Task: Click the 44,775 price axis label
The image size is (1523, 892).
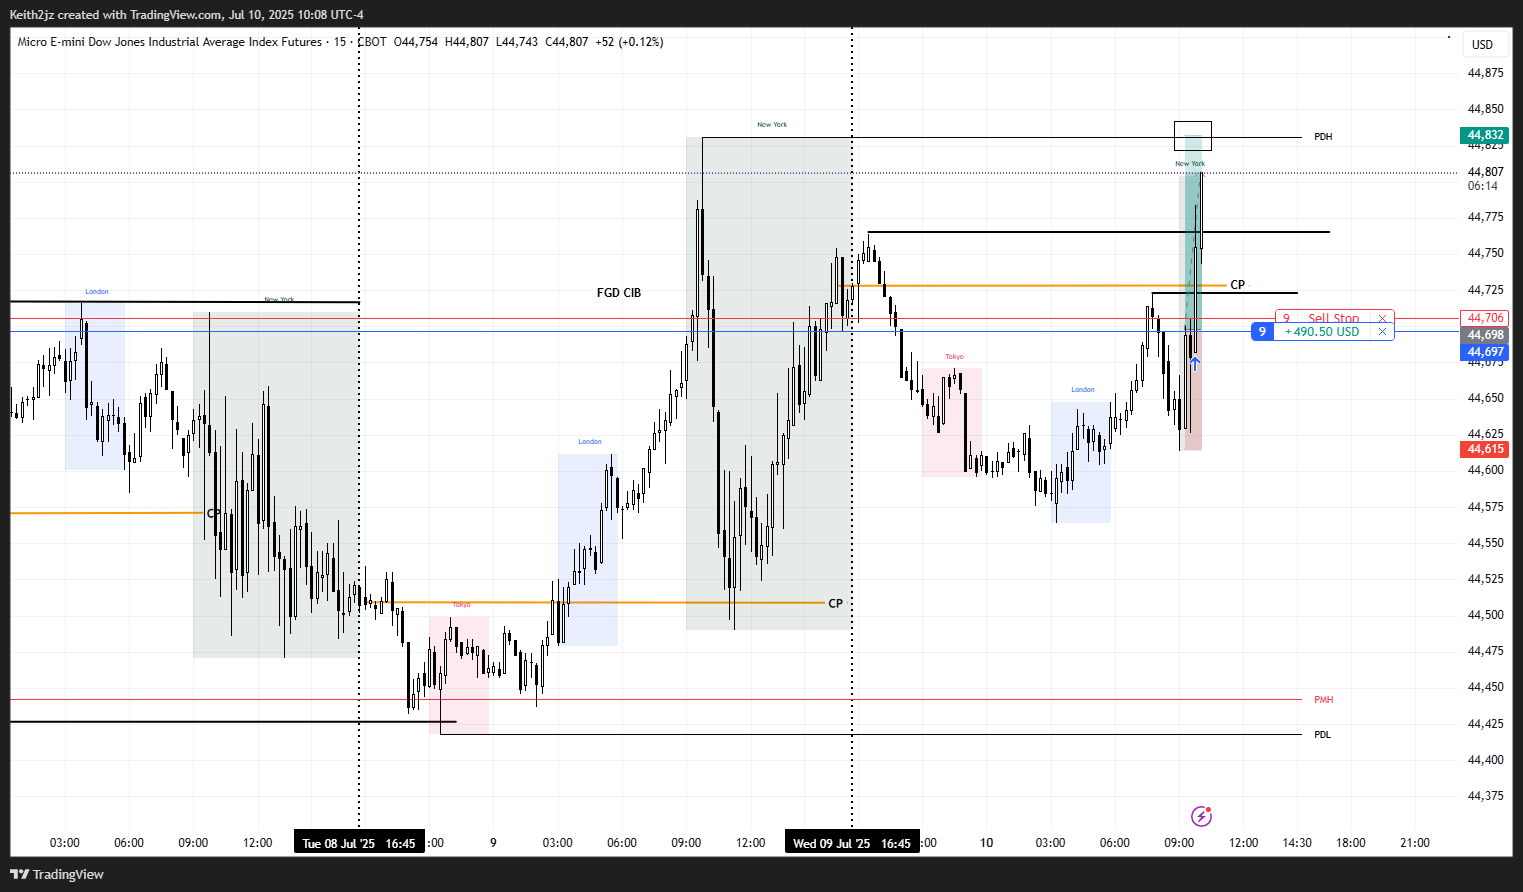Action: coord(1485,217)
